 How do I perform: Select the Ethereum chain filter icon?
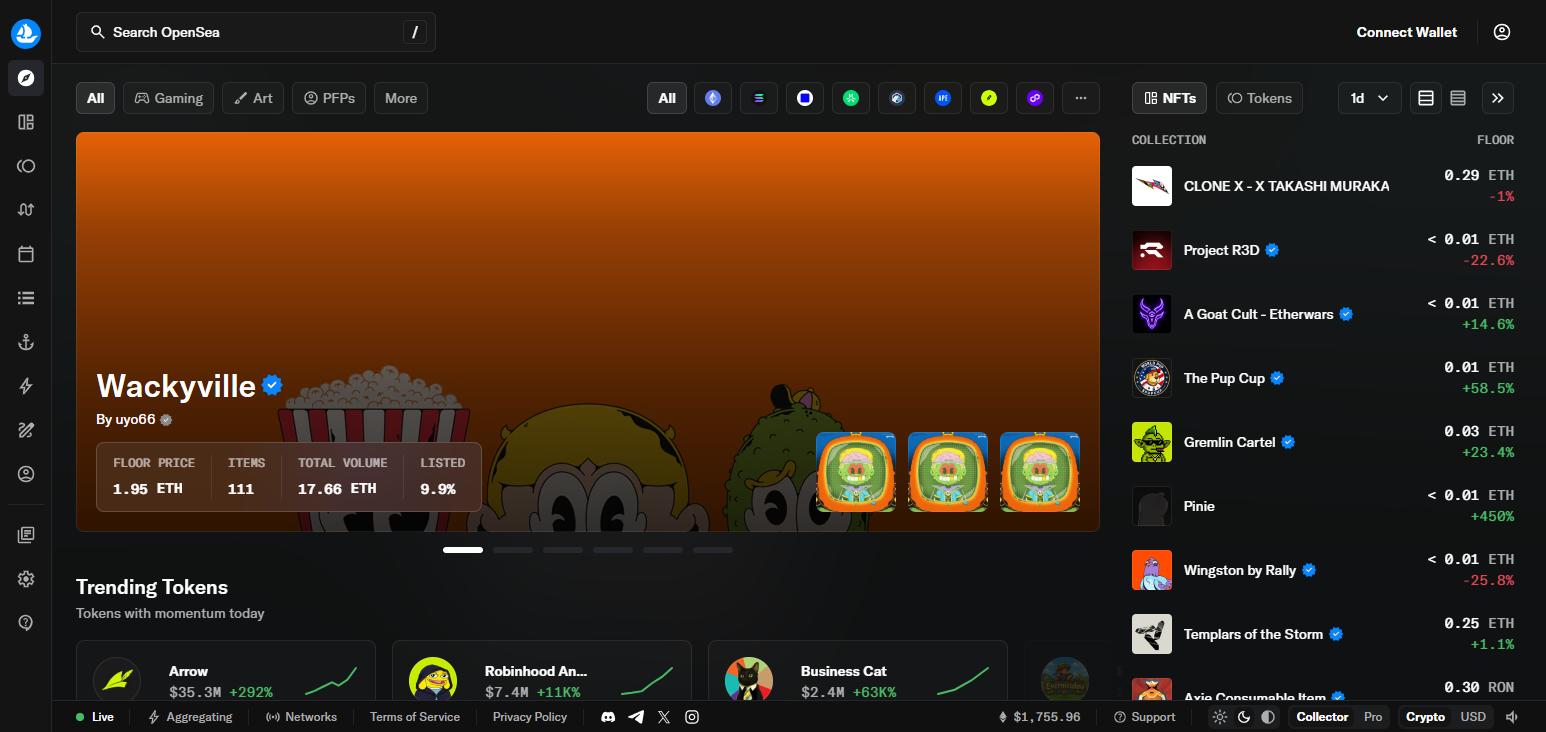tap(713, 98)
